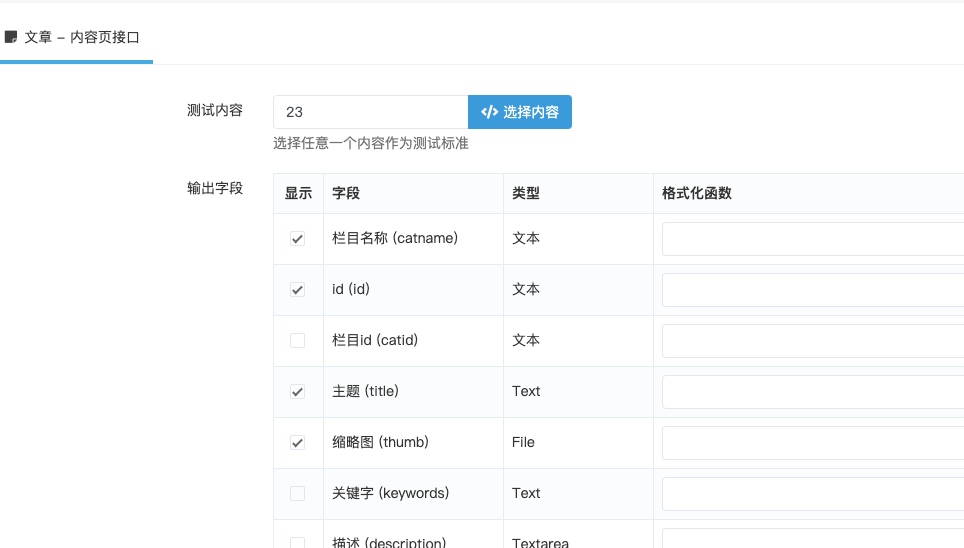
Task: Click the code icon in 选择内容 button
Action: [489, 112]
